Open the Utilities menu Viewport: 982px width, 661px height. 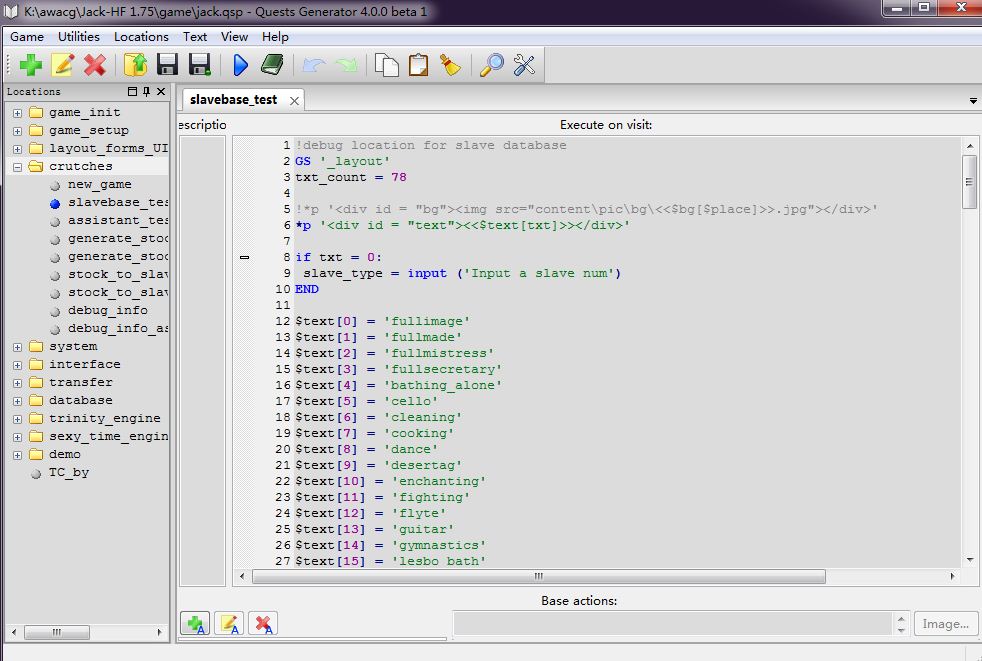(79, 37)
